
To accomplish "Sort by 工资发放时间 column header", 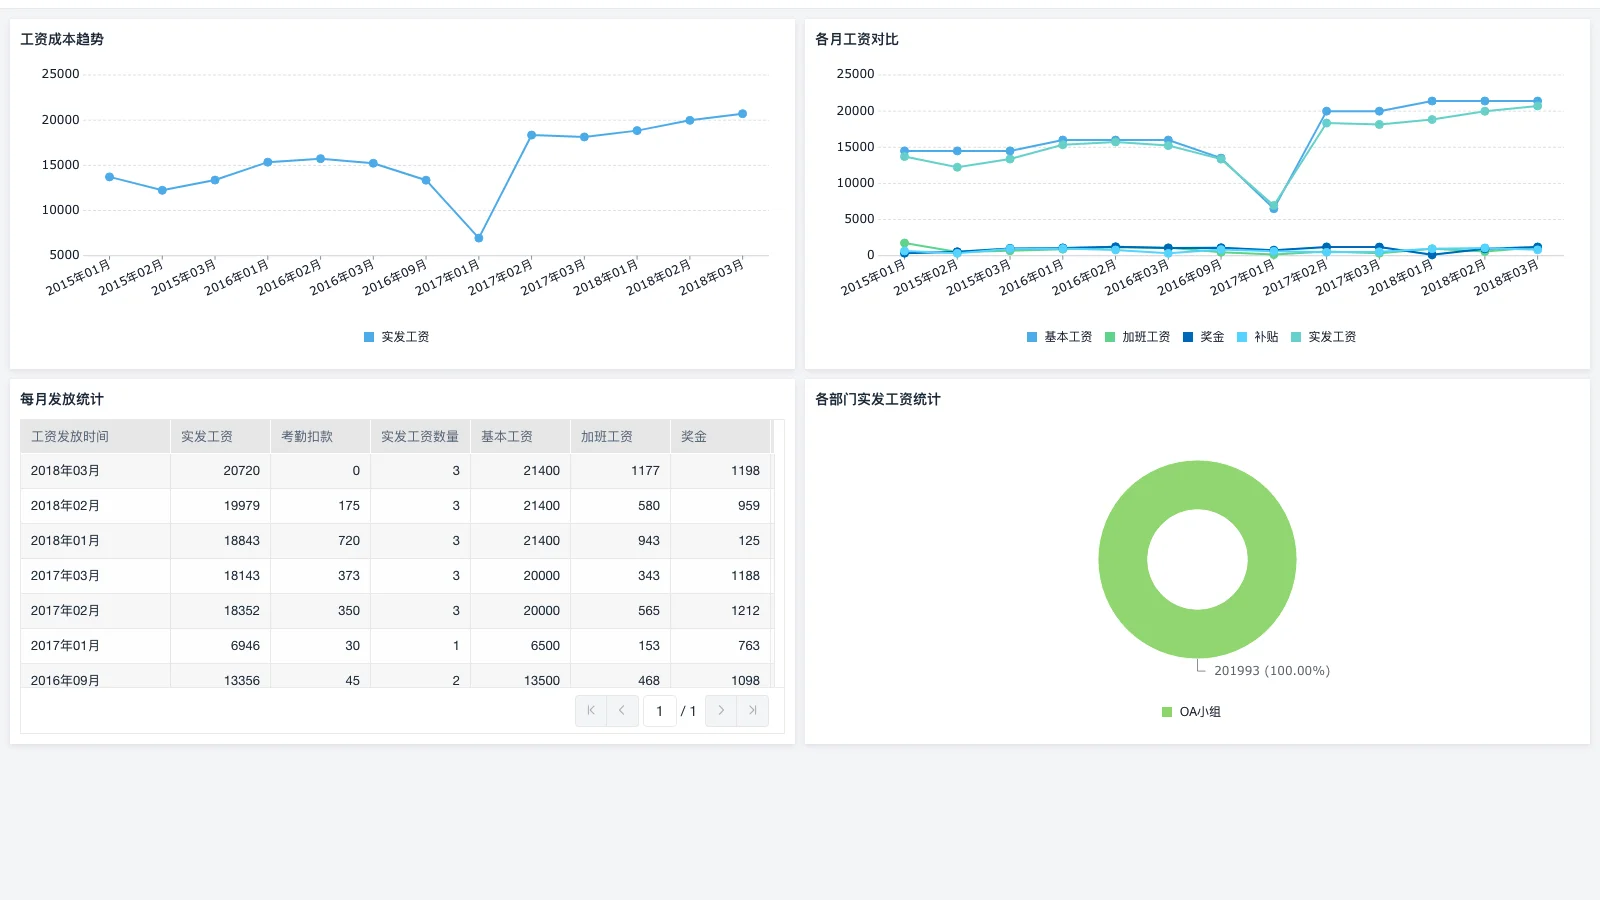I will click(70, 437).
